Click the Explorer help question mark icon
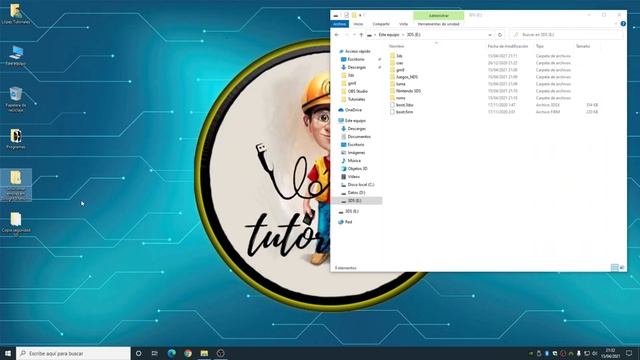Viewport: 640px width, 360px height. [623, 24]
